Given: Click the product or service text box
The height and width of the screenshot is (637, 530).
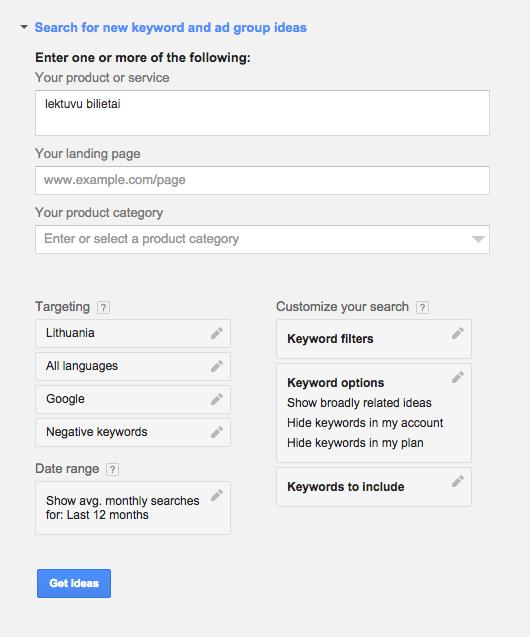Looking at the screenshot, I should 262,113.
